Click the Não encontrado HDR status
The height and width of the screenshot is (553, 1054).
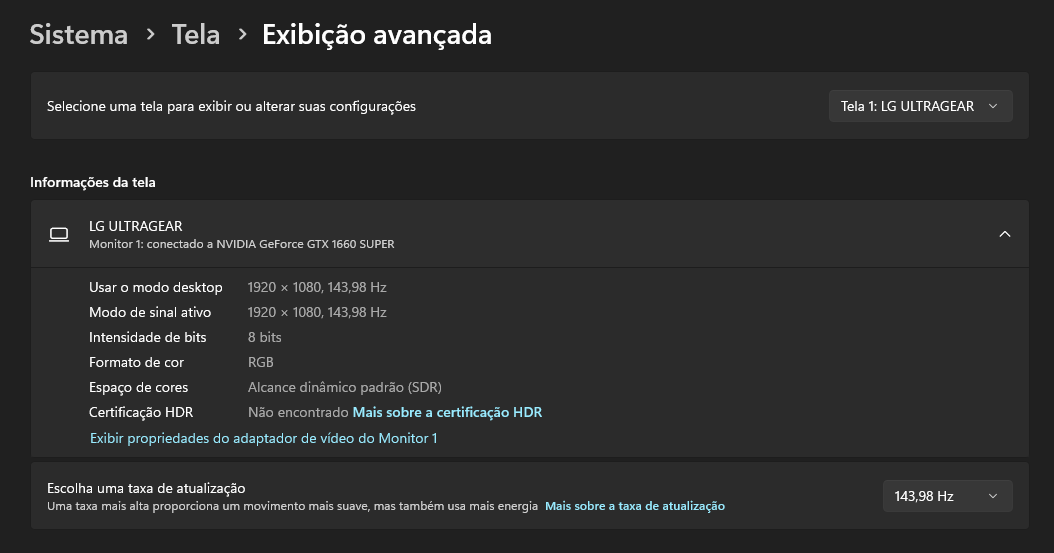point(298,413)
